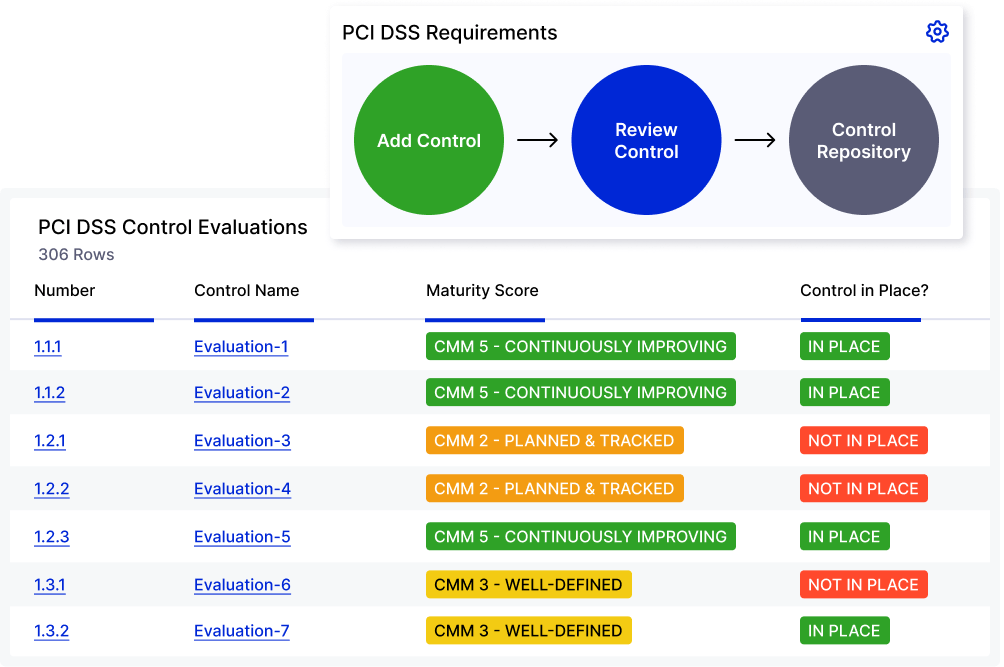Open control number 1.1.2
The image size is (1004, 667).
pyautogui.click(x=50, y=392)
